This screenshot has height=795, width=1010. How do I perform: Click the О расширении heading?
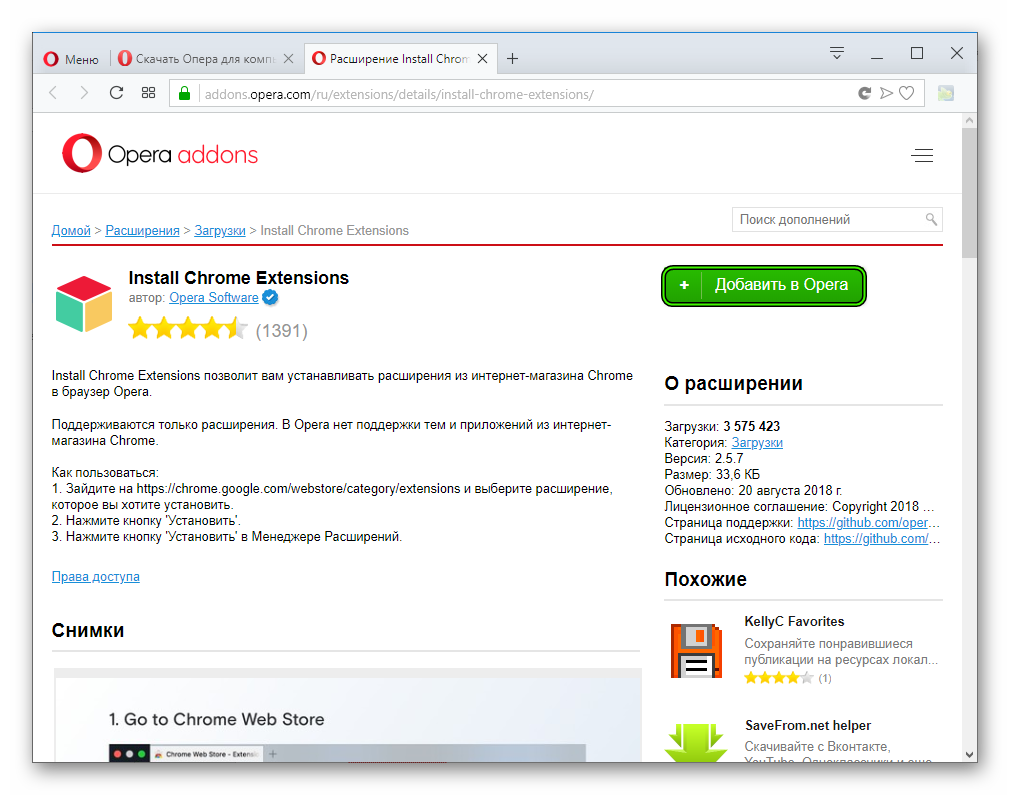point(733,383)
